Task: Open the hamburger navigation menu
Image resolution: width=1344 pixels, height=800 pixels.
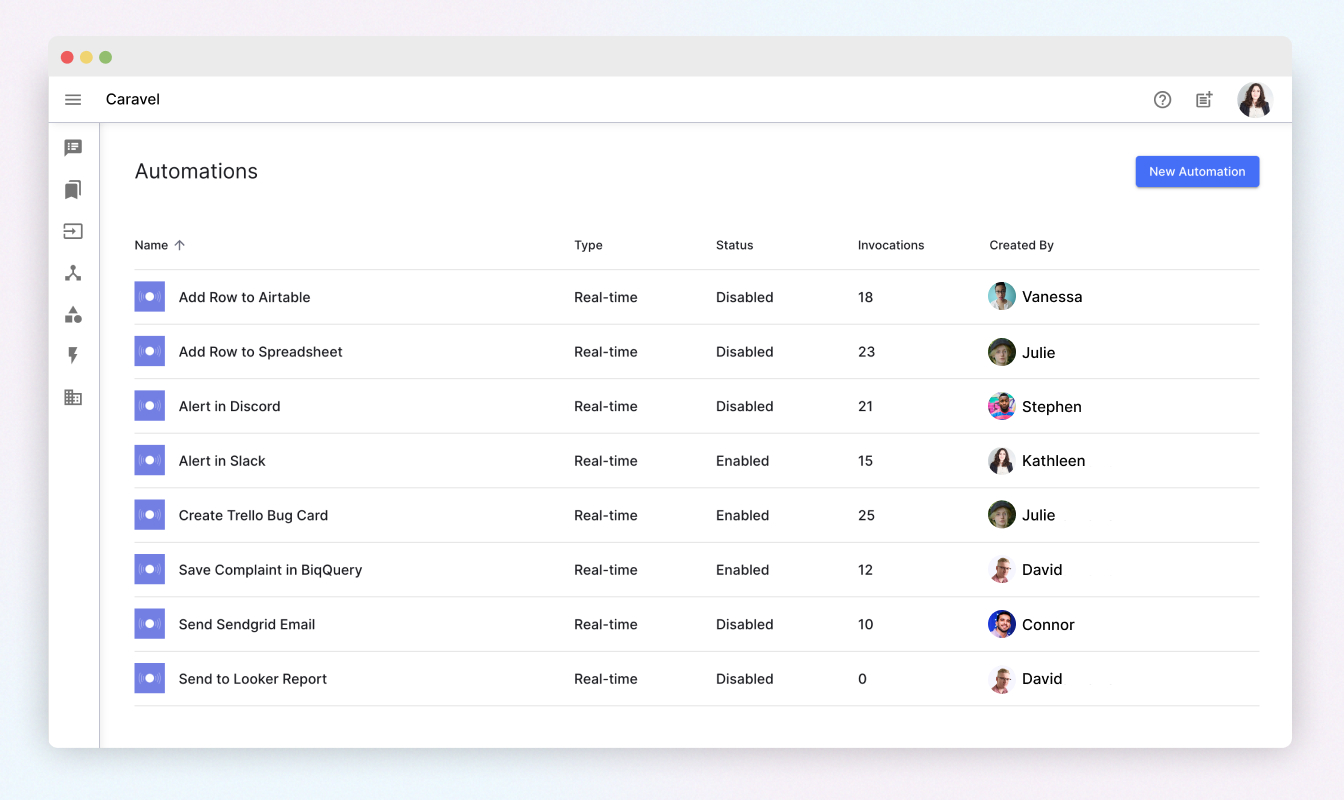Action: click(x=73, y=100)
